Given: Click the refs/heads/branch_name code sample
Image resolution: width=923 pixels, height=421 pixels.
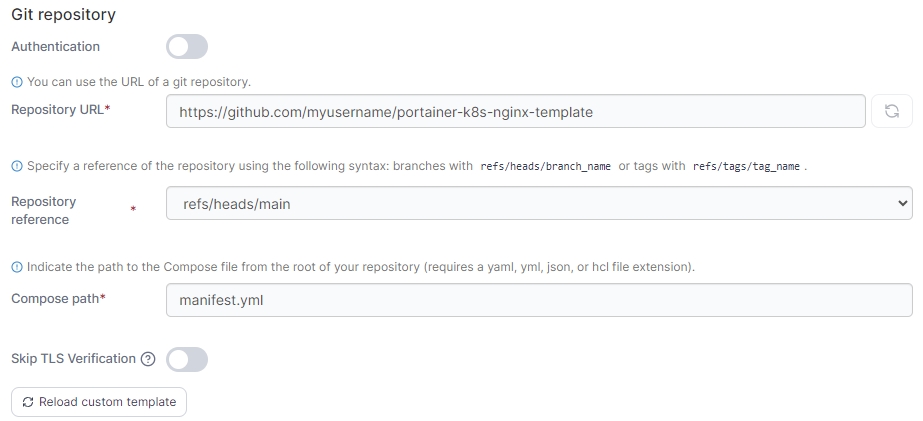Looking at the screenshot, I should (545, 167).
